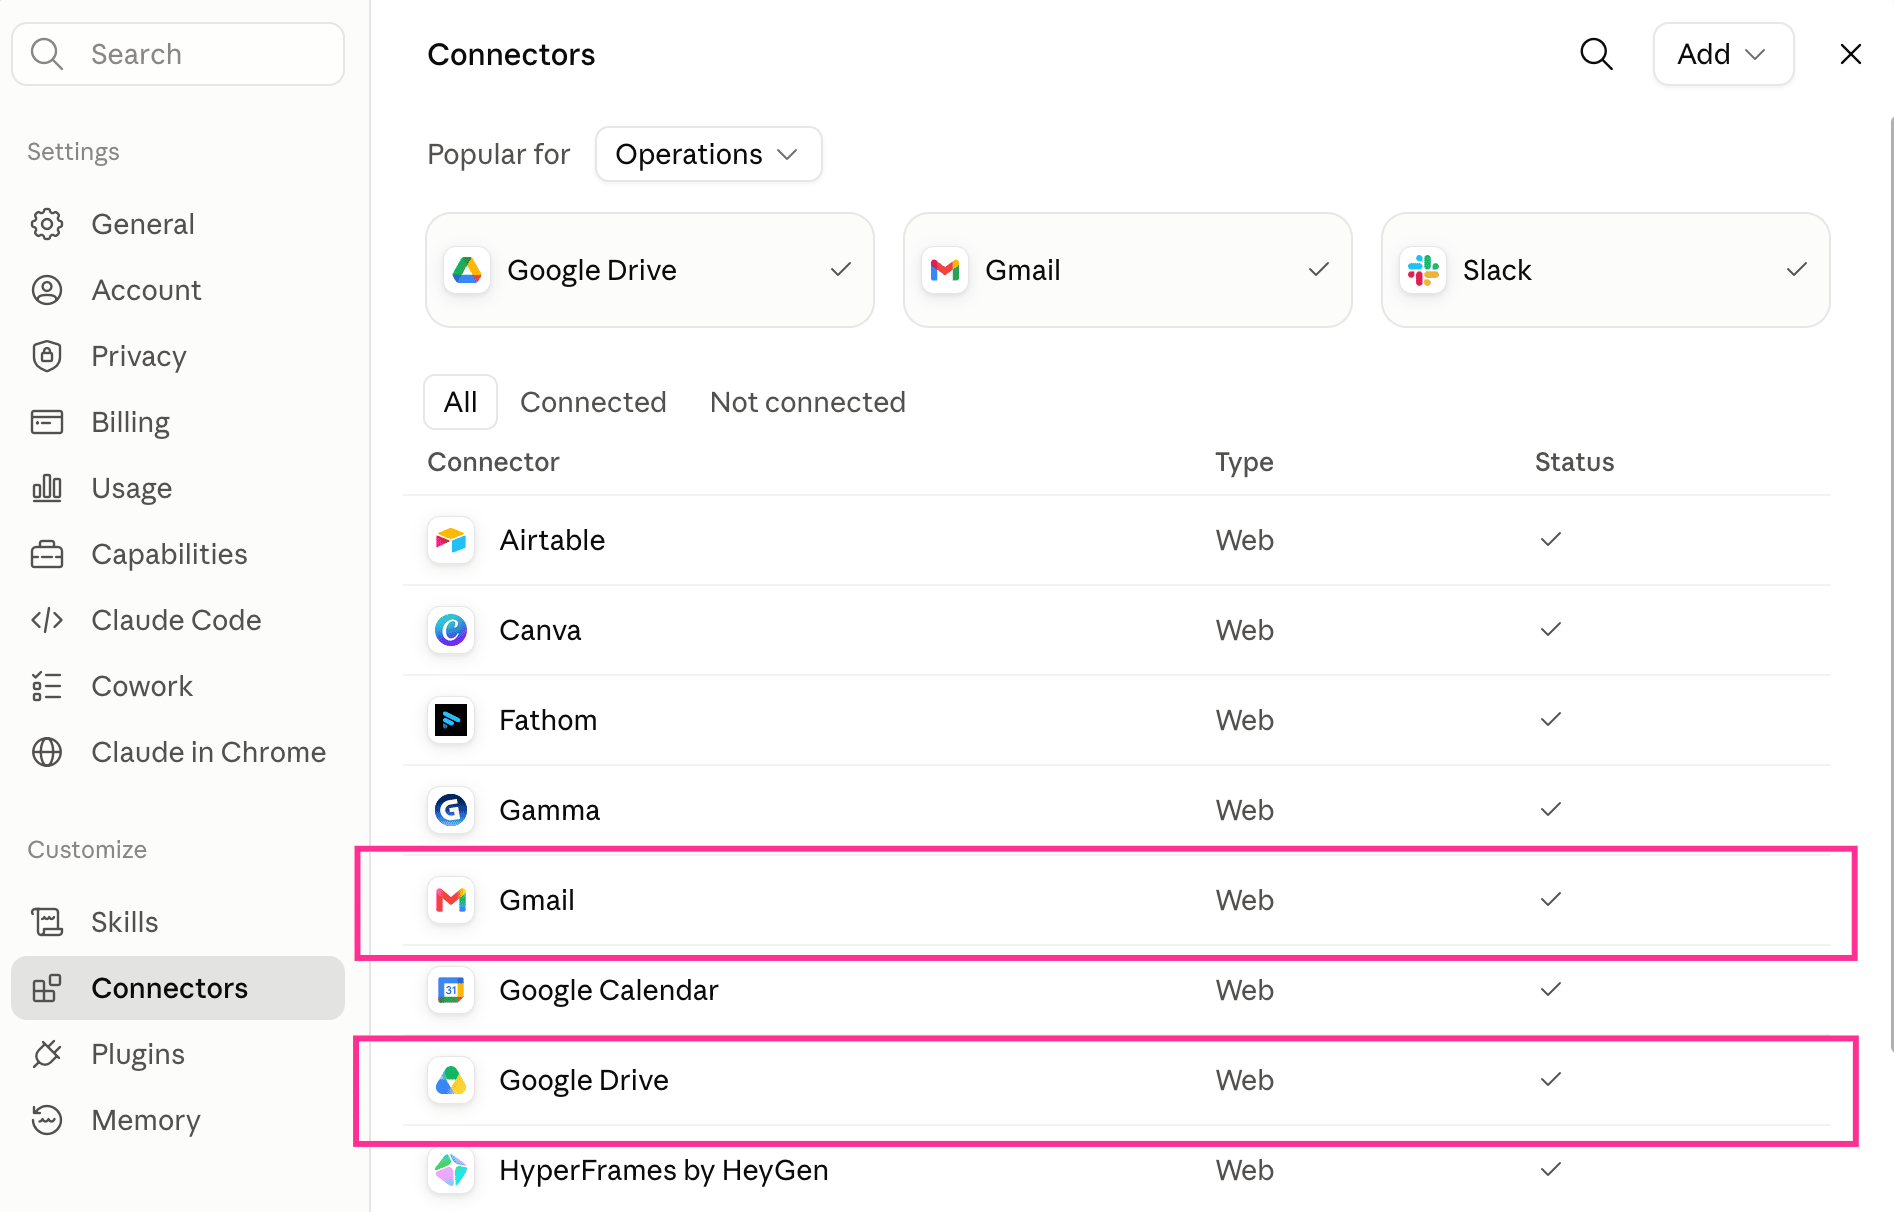
Task: Switch to the Not connected tab
Action: (808, 402)
